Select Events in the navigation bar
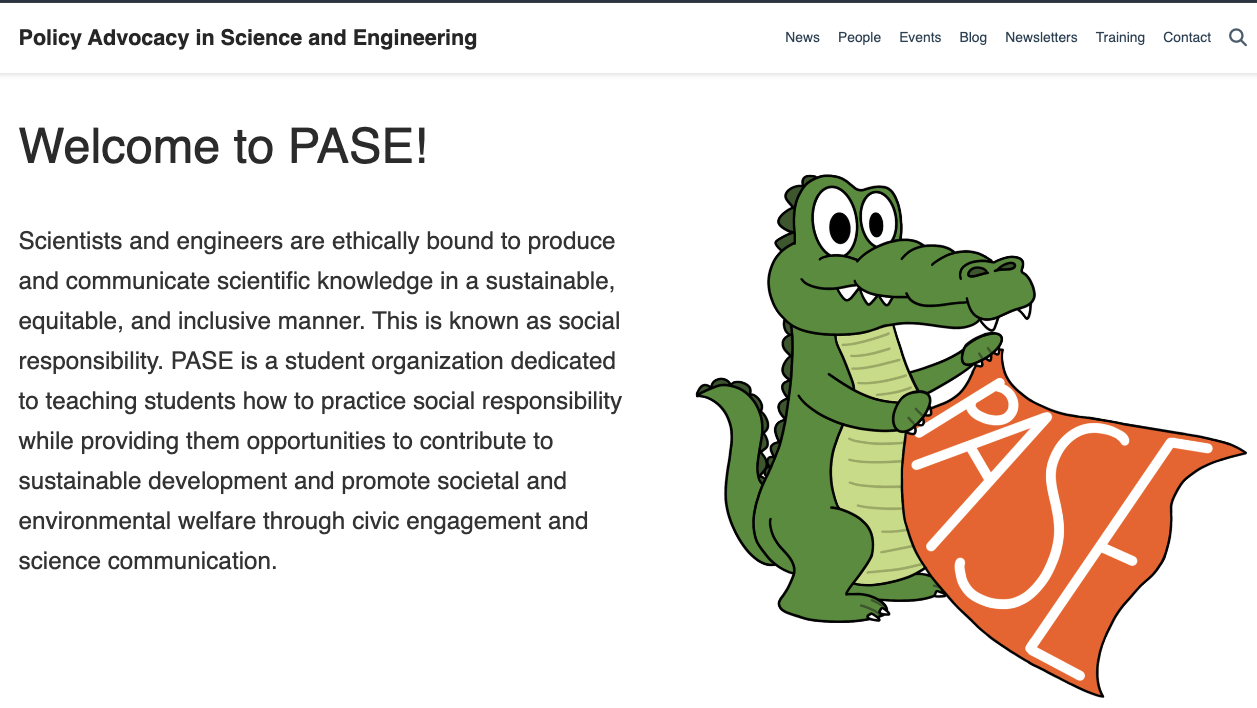 pyautogui.click(x=920, y=38)
